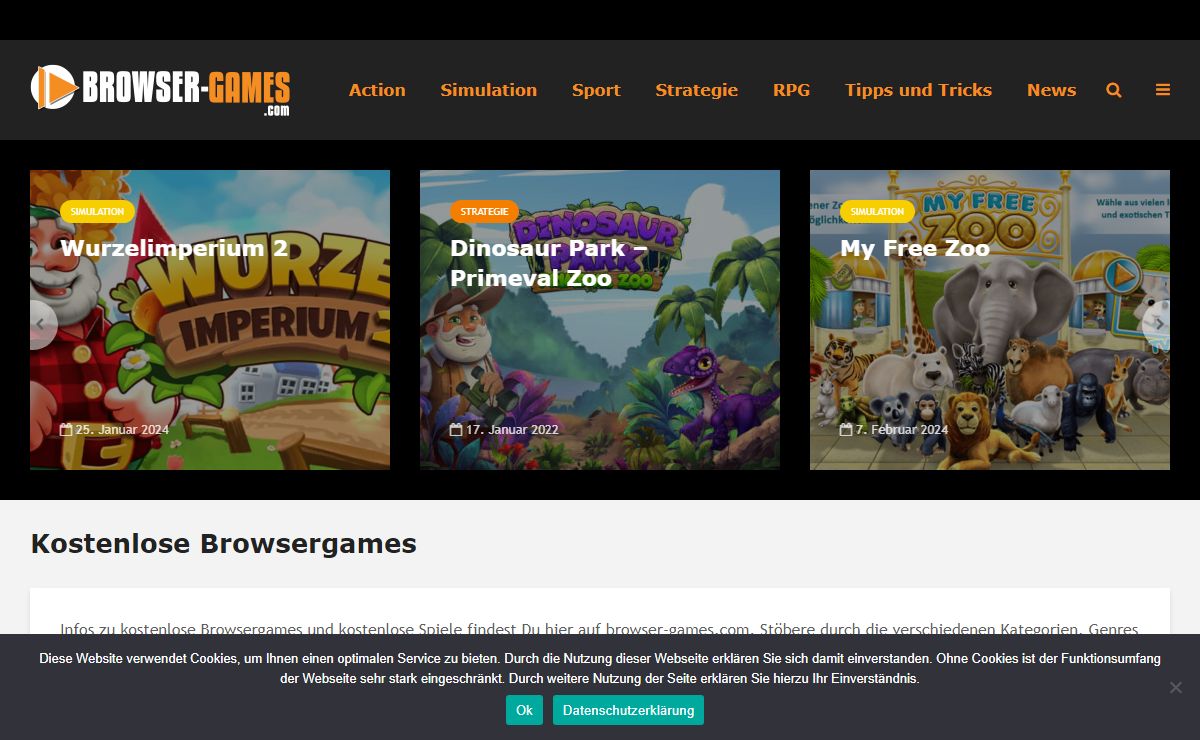Dismiss cookie notice with X icon
Viewport: 1200px width, 740px height.
[x=1176, y=687]
